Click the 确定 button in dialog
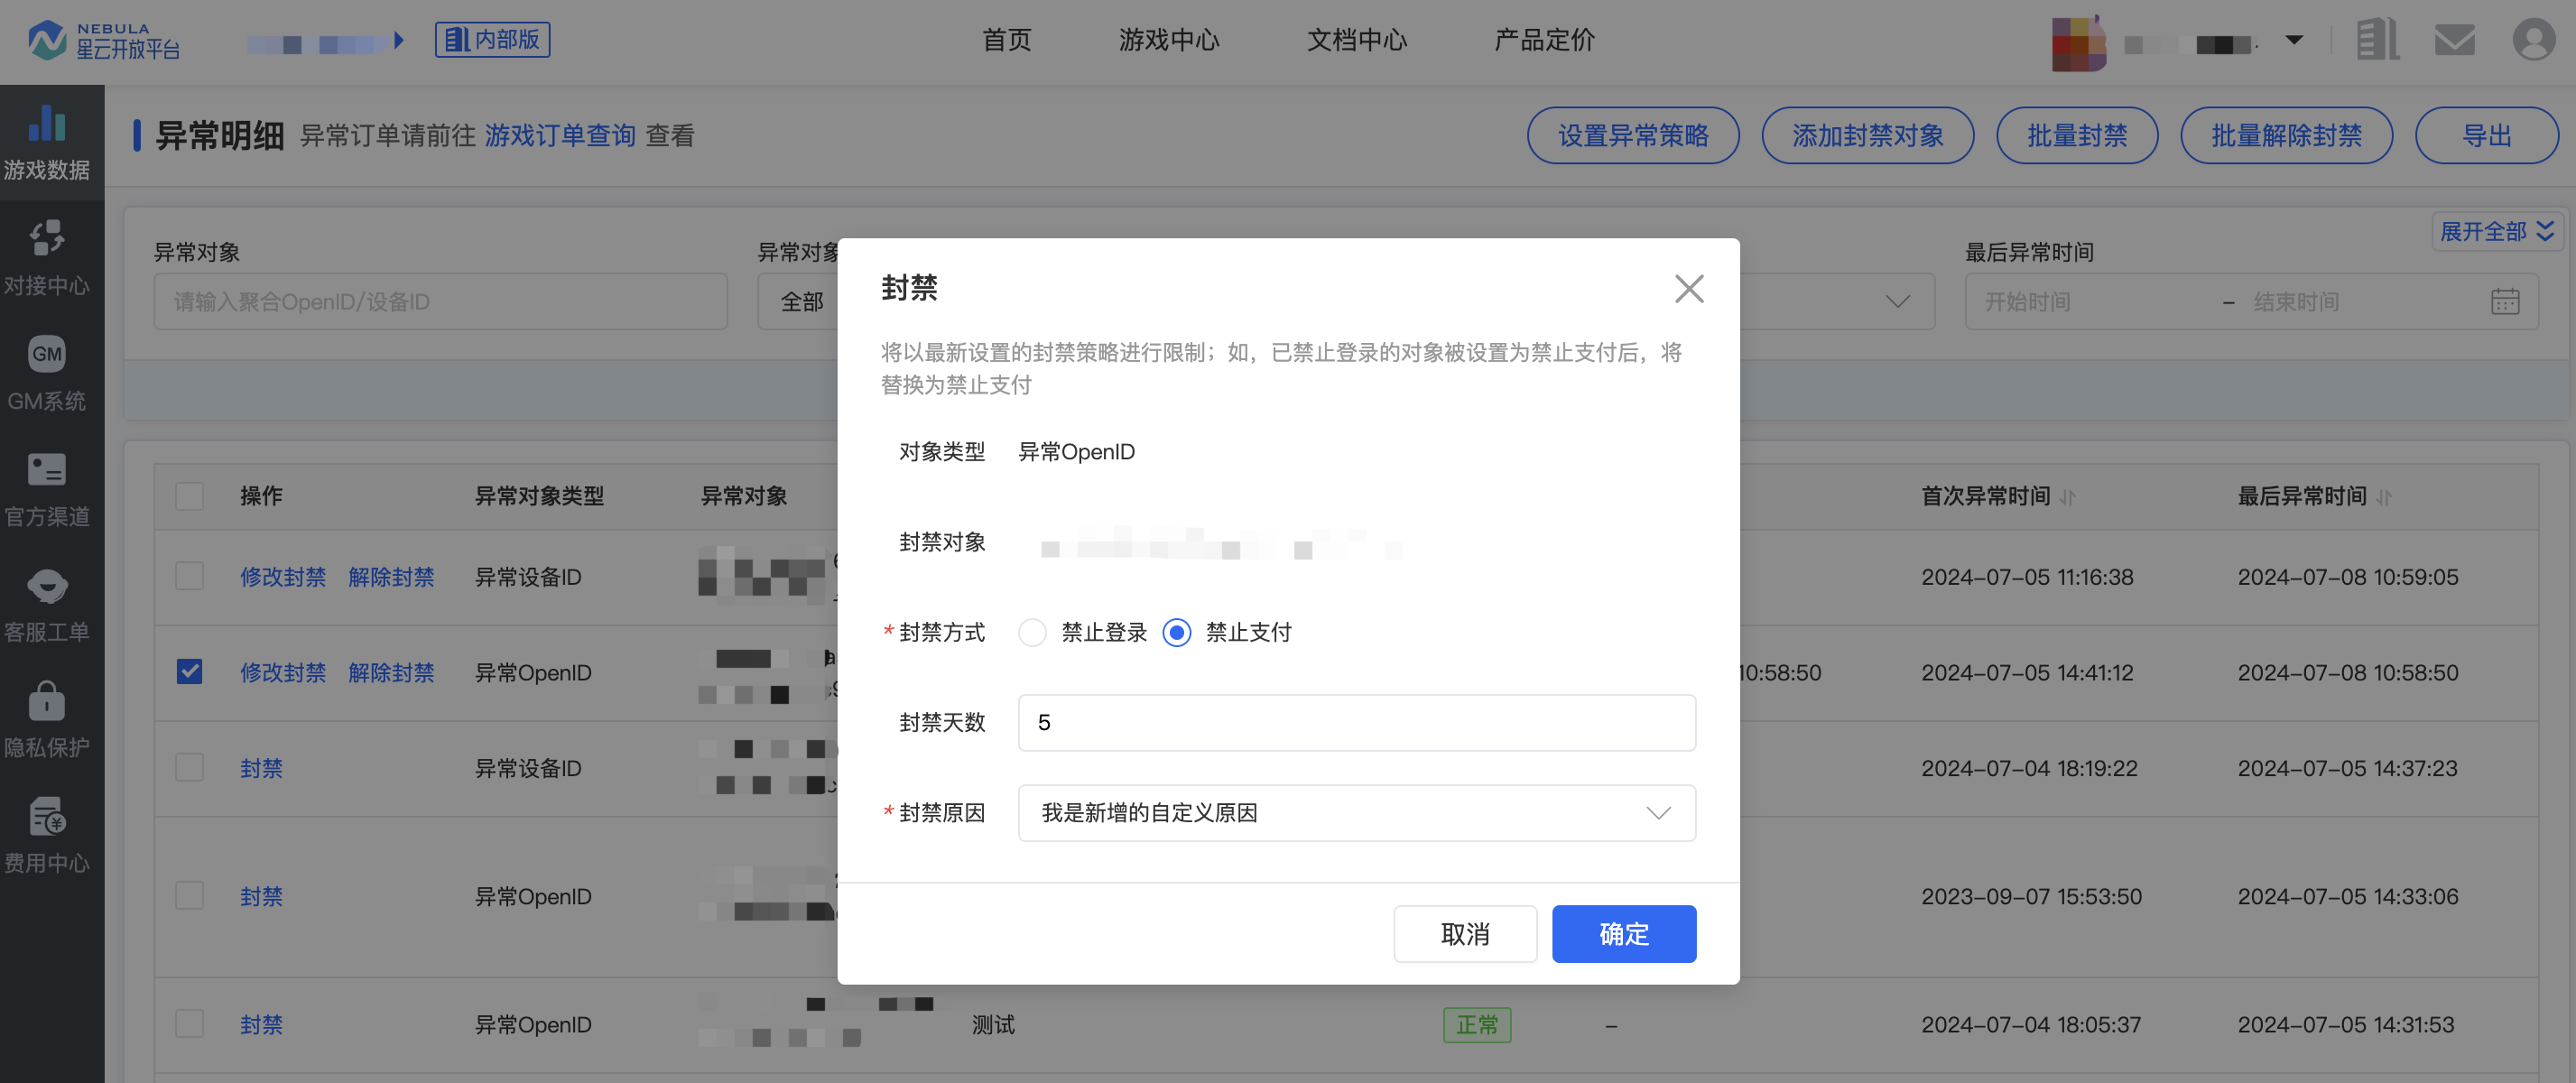The height and width of the screenshot is (1083, 2576). [x=1623, y=934]
